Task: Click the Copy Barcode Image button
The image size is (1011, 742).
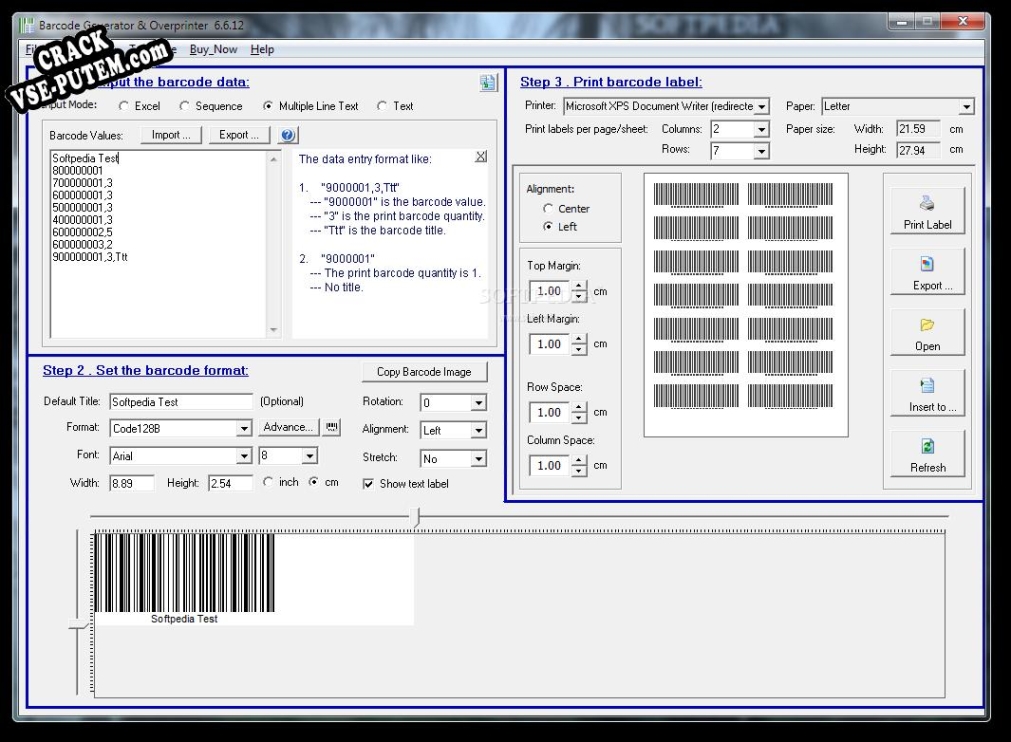Action: 424,371
